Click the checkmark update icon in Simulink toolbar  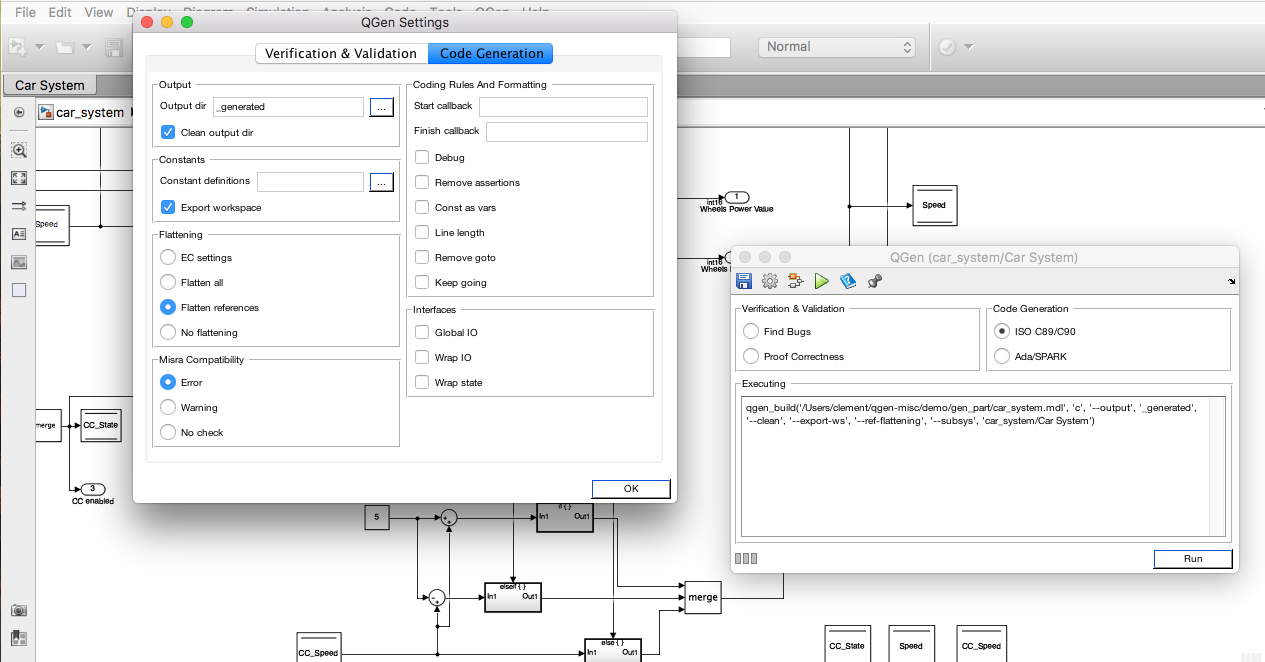click(x=948, y=47)
